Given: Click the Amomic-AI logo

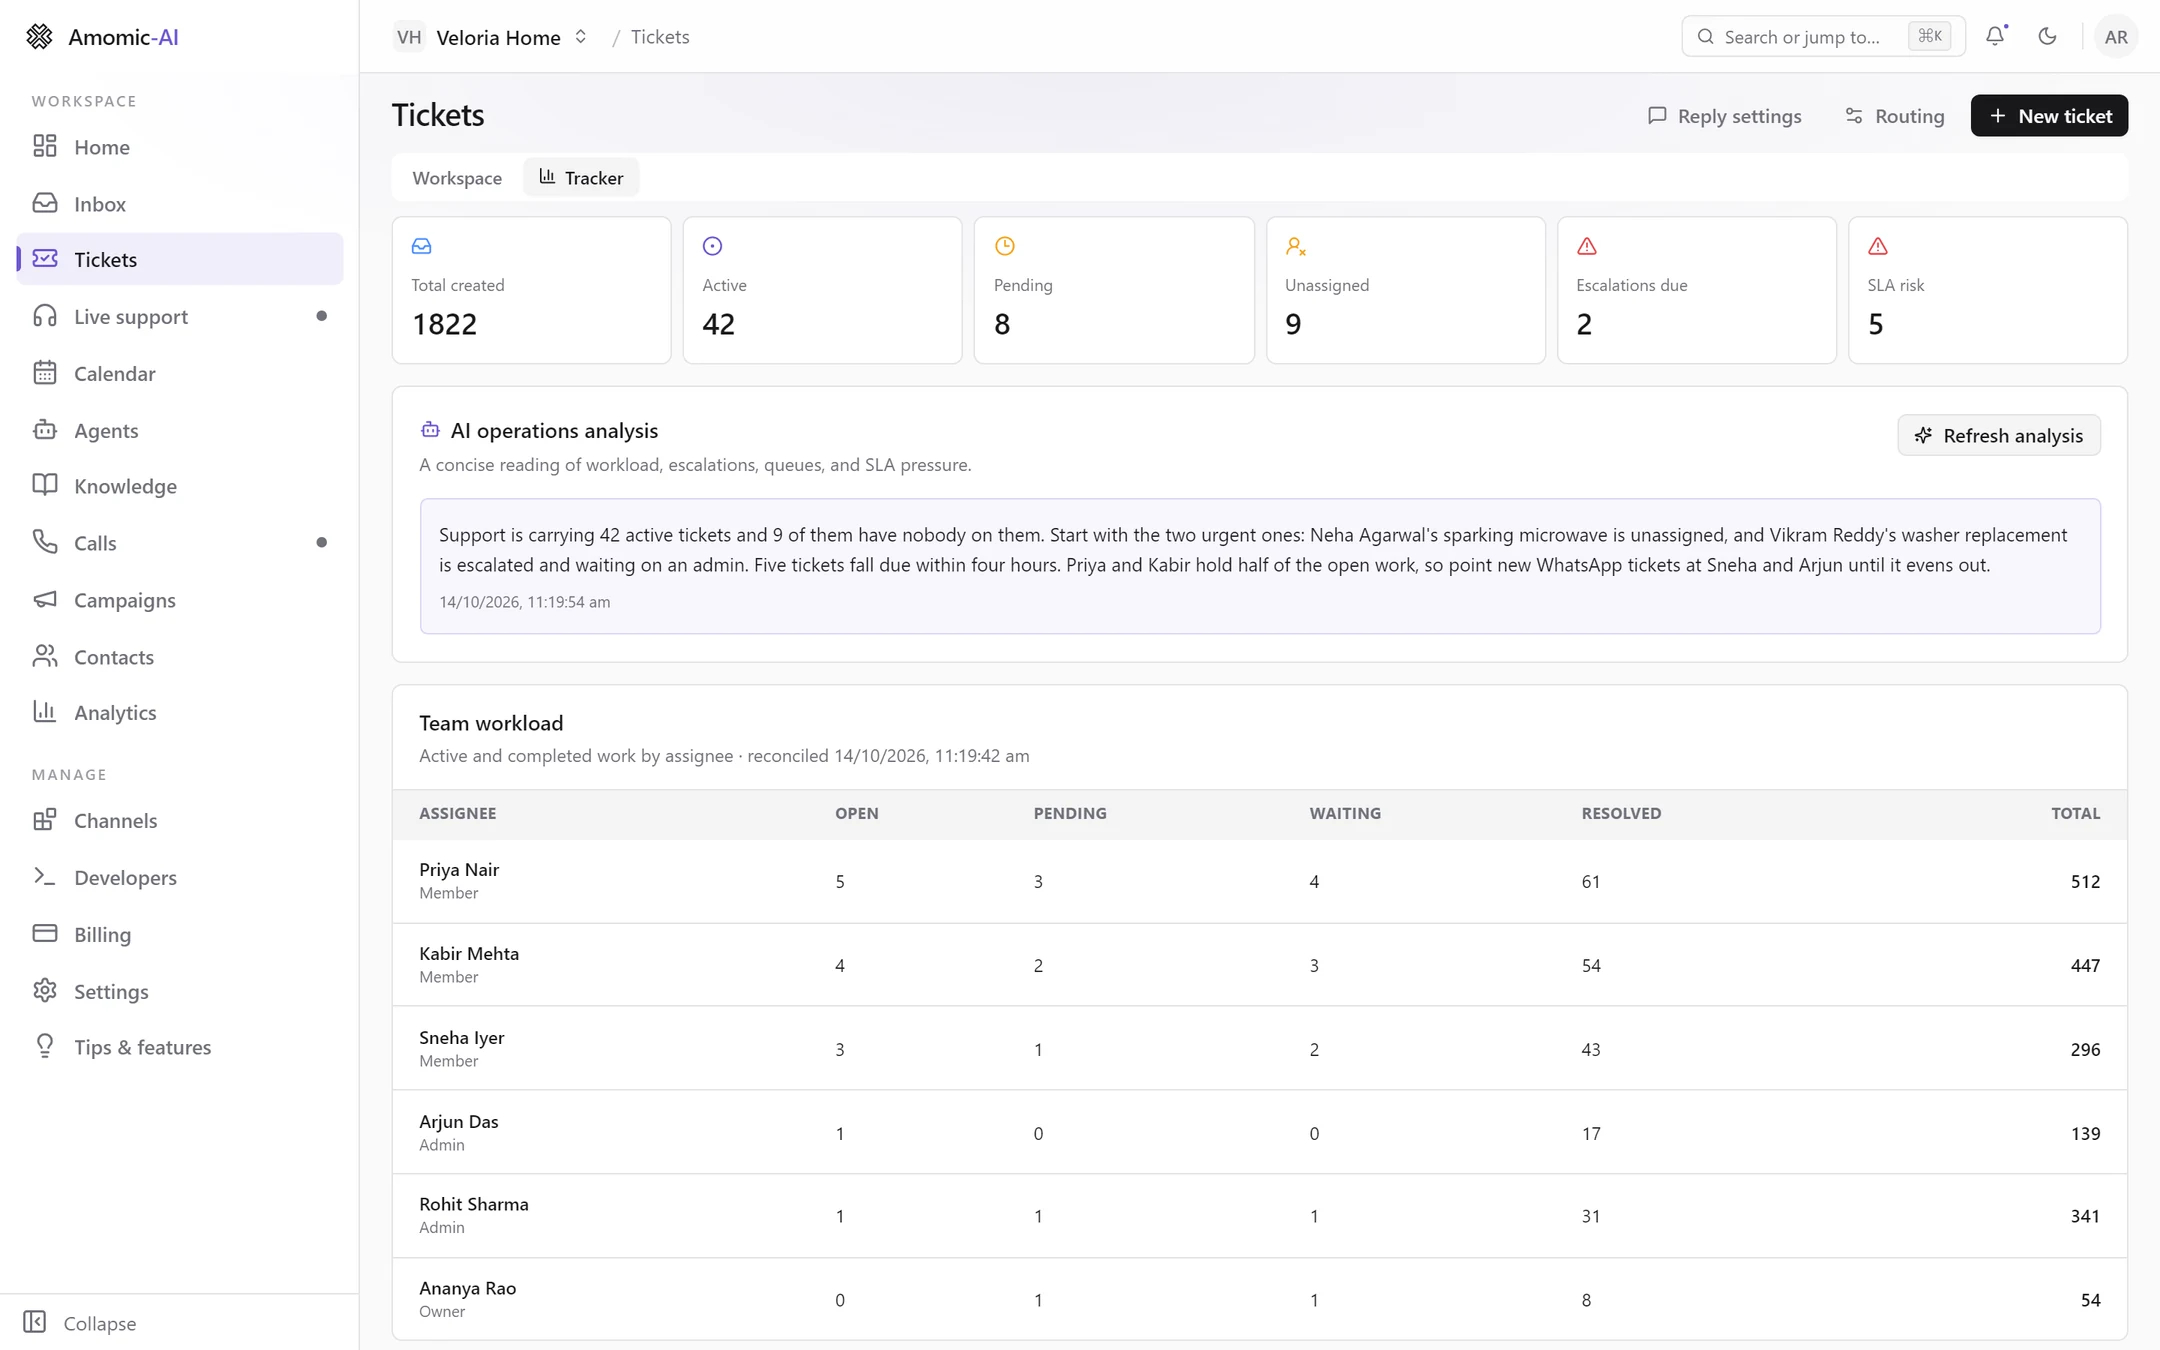Looking at the screenshot, I should [x=102, y=37].
